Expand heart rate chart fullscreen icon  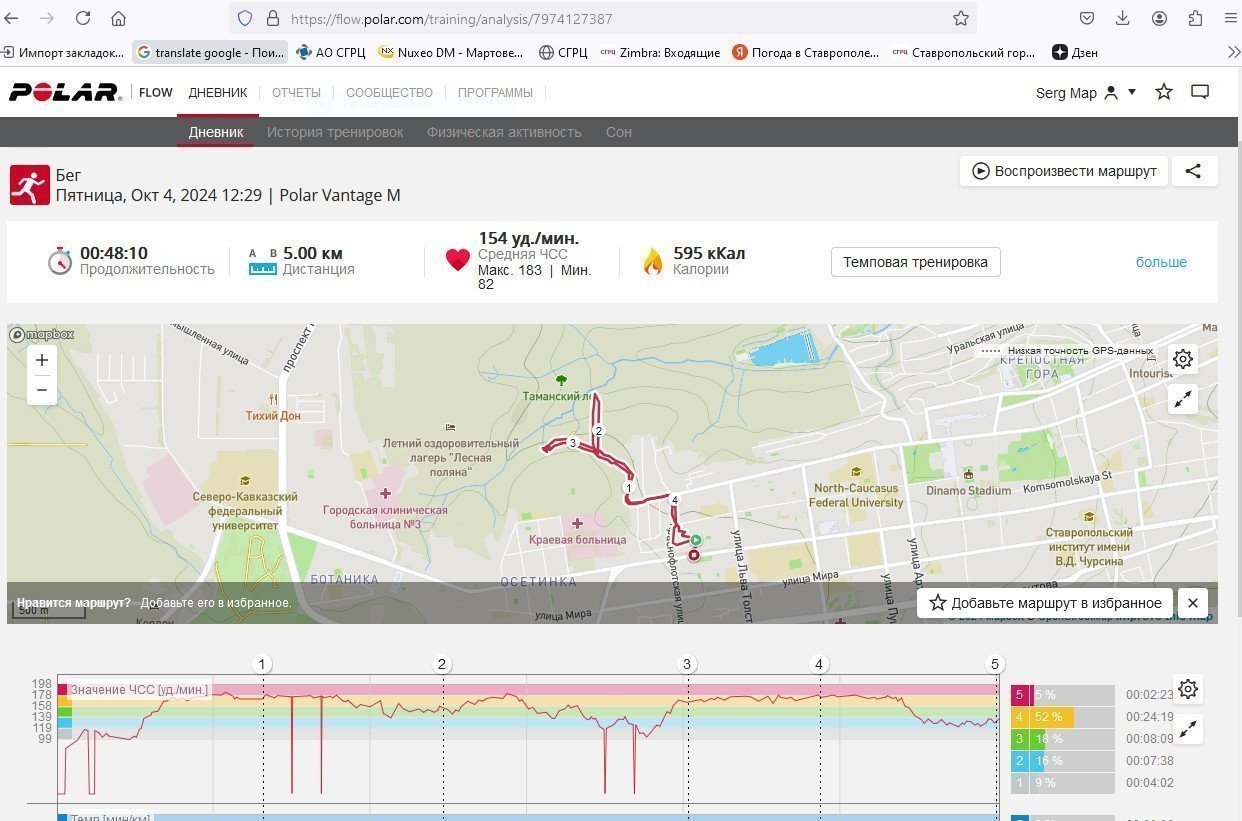tap(1188, 729)
